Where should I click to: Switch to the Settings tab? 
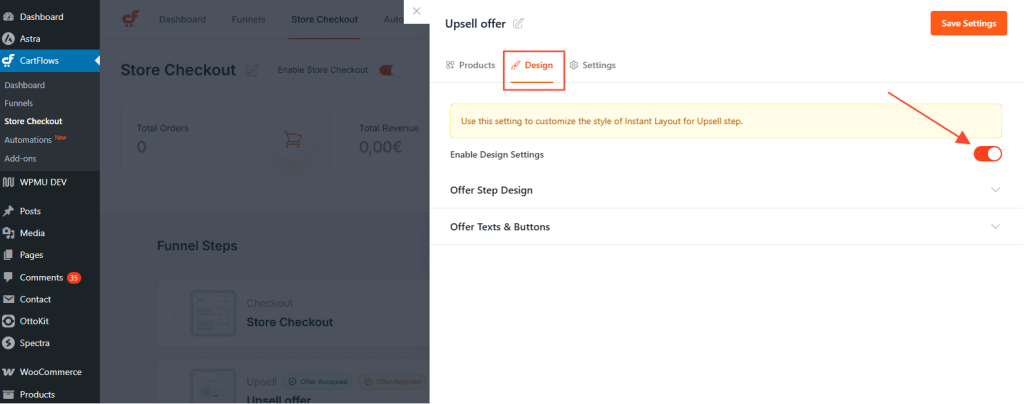tap(592, 65)
